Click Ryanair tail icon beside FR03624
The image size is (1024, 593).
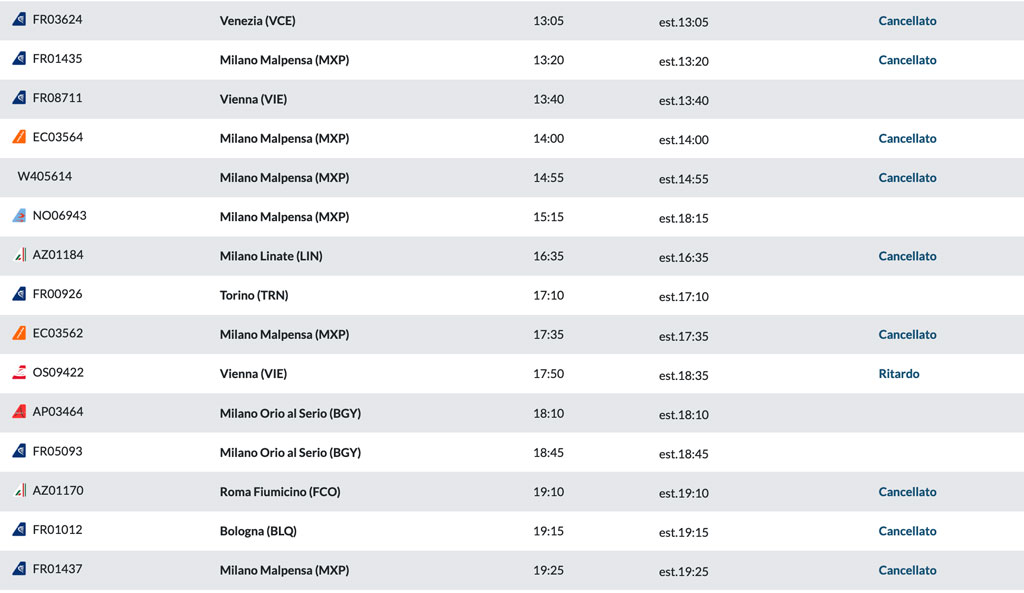[x=20, y=19]
